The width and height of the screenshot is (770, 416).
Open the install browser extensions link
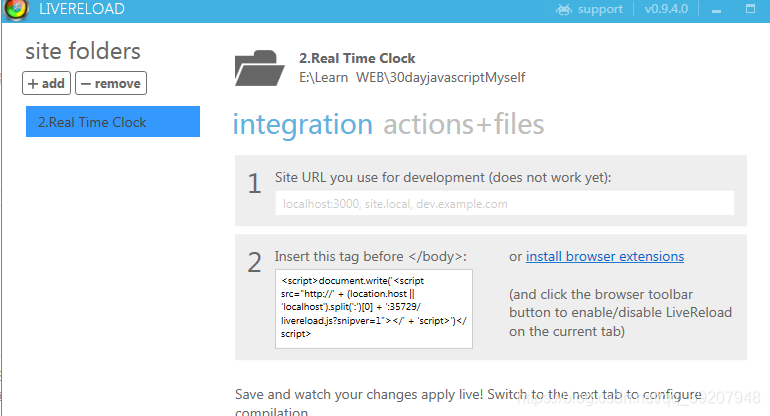(605, 256)
